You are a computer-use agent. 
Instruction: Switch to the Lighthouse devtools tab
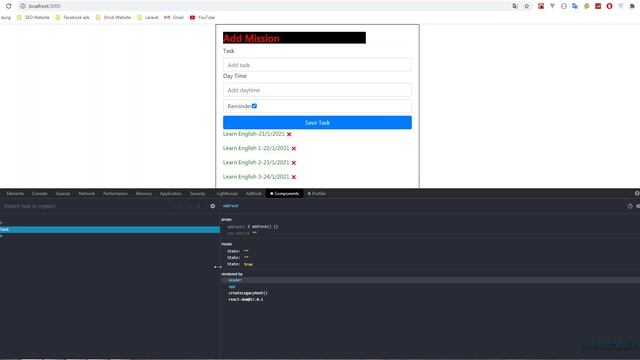227,193
